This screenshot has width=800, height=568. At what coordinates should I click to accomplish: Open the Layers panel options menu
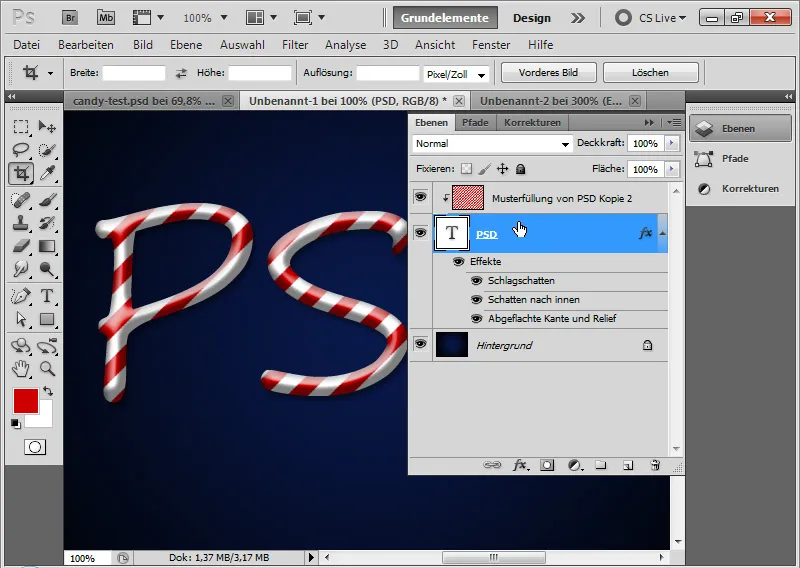pyautogui.click(x=674, y=122)
